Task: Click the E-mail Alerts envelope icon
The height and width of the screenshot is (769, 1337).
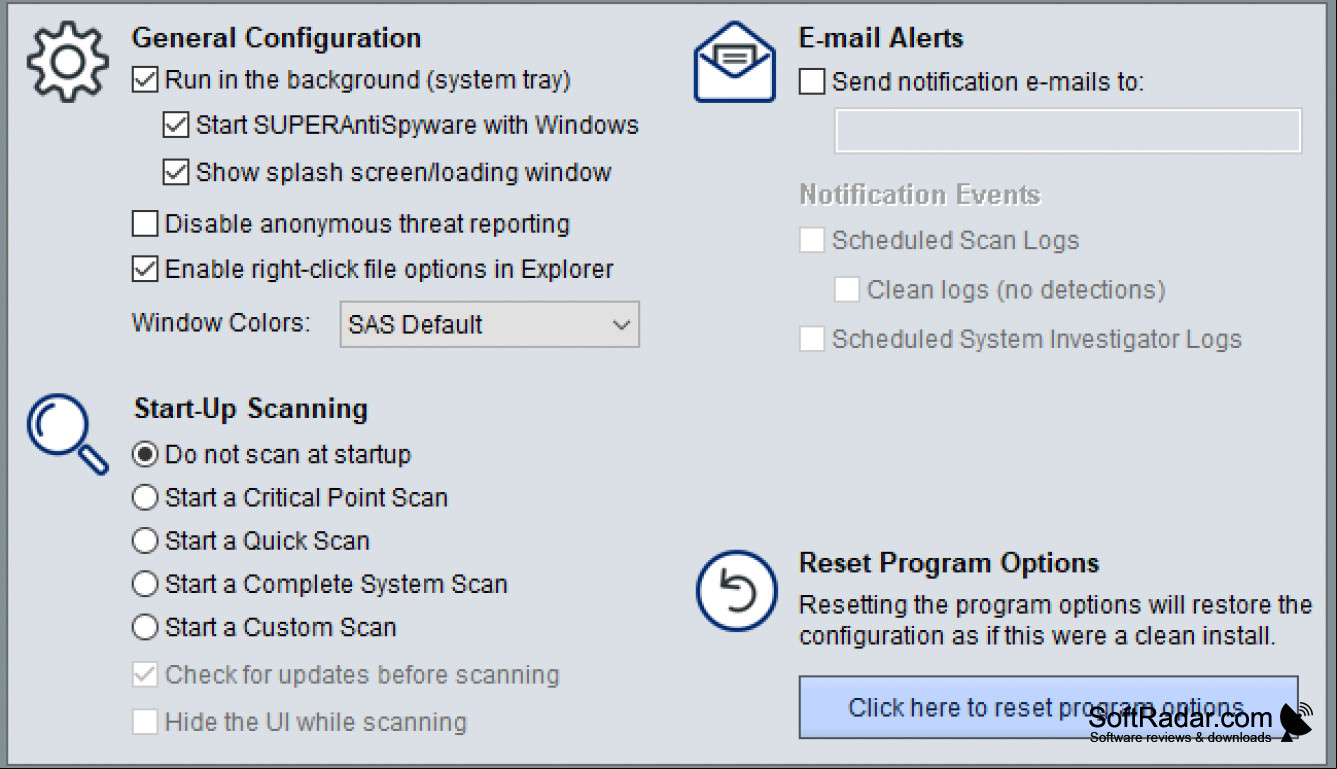Action: (735, 62)
